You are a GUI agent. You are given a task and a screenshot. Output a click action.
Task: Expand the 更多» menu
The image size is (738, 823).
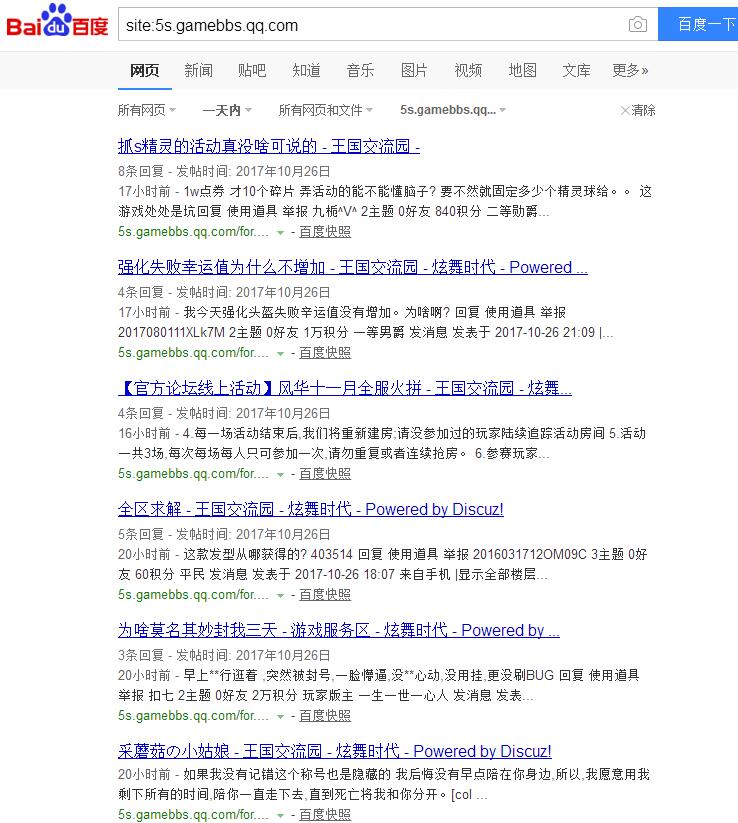(x=630, y=70)
